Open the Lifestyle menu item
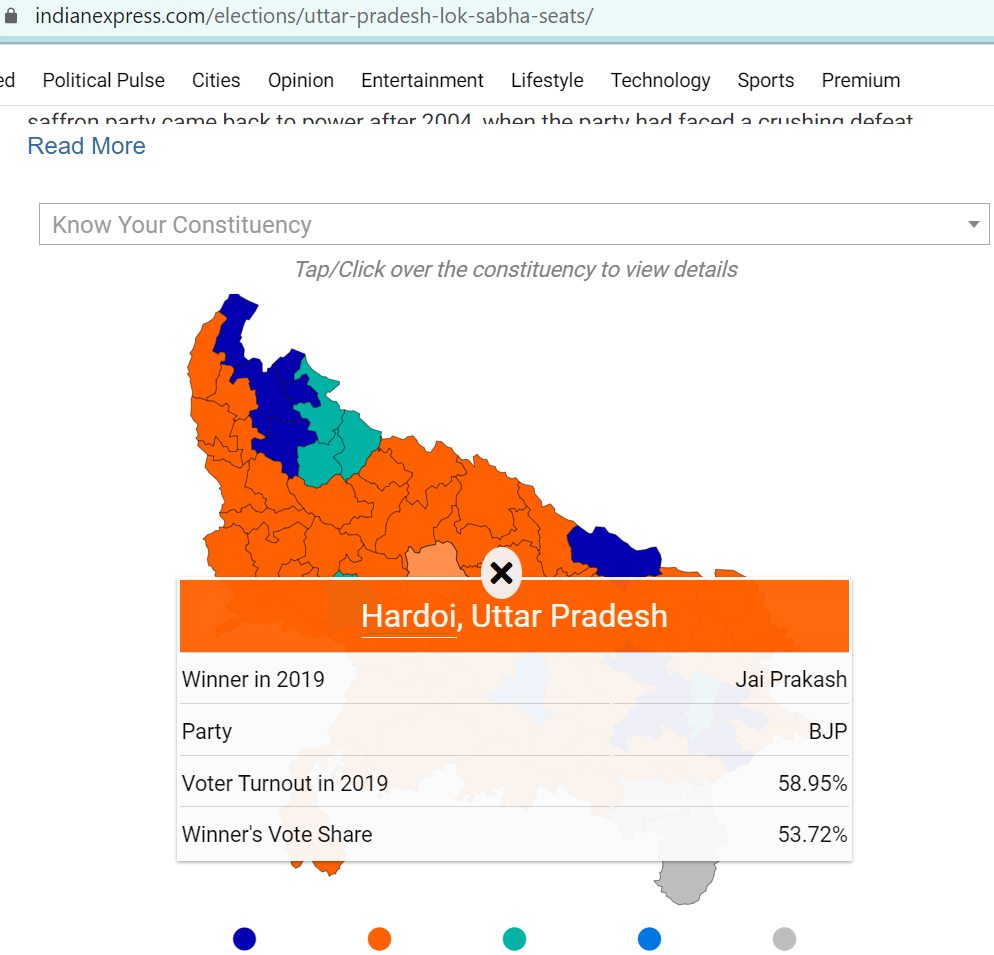Viewport: 994px width, 955px height. 547,81
